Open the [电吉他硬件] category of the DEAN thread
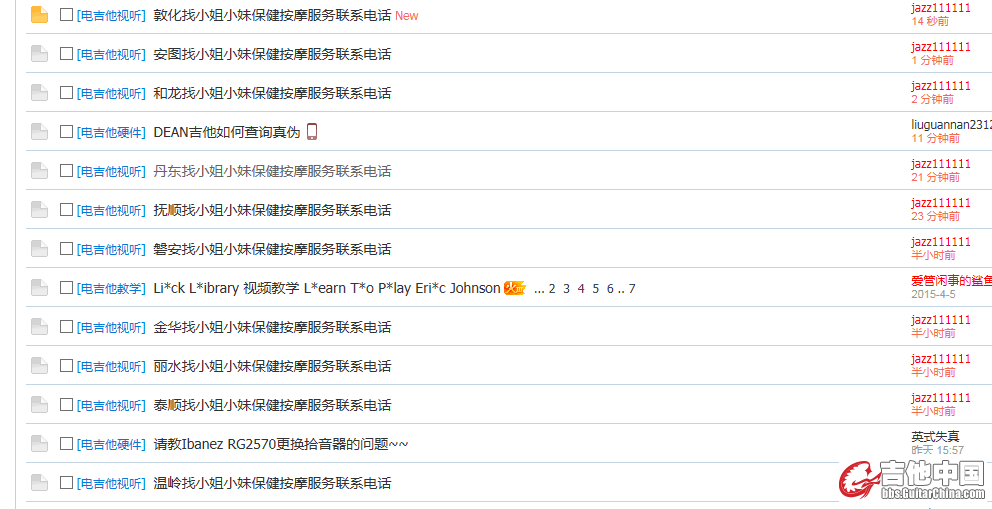Image resolution: width=992 pixels, height=509 pixels. coord(111,133)
